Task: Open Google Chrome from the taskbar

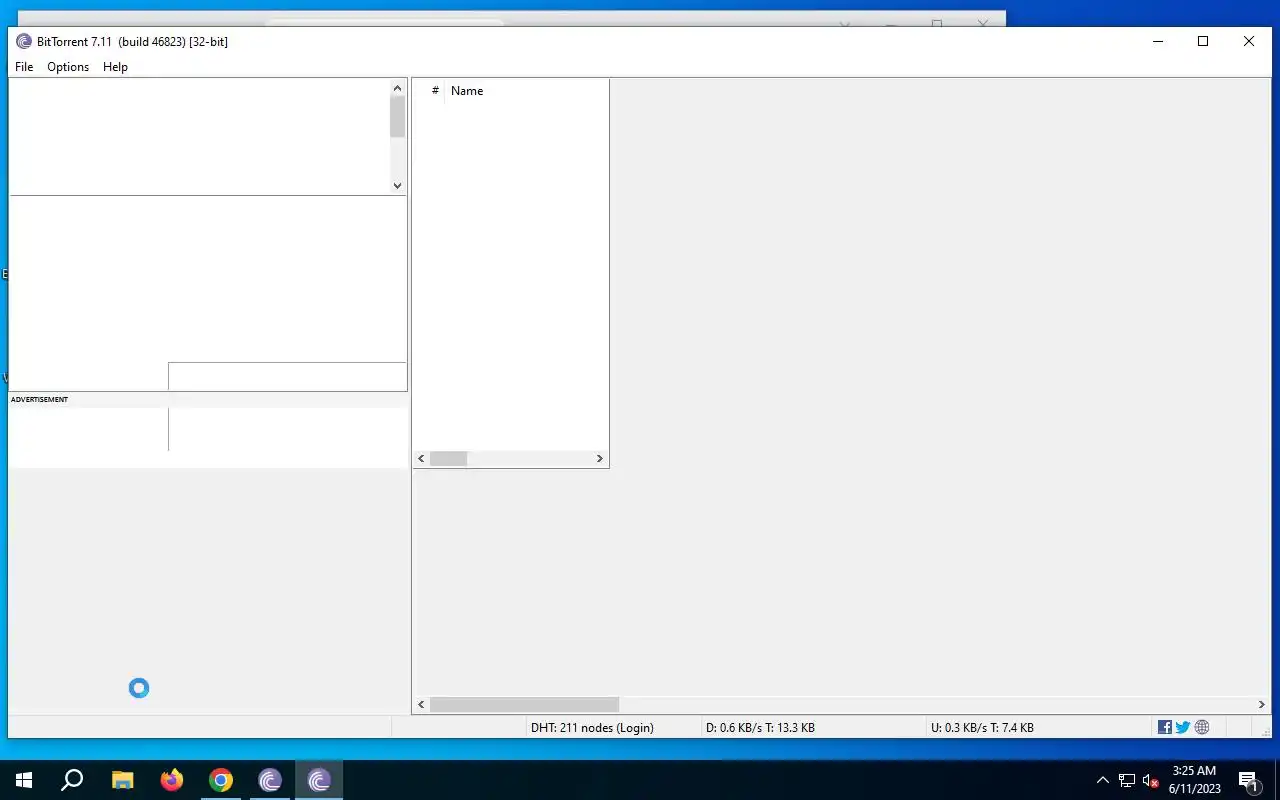Action: (221, 780)
